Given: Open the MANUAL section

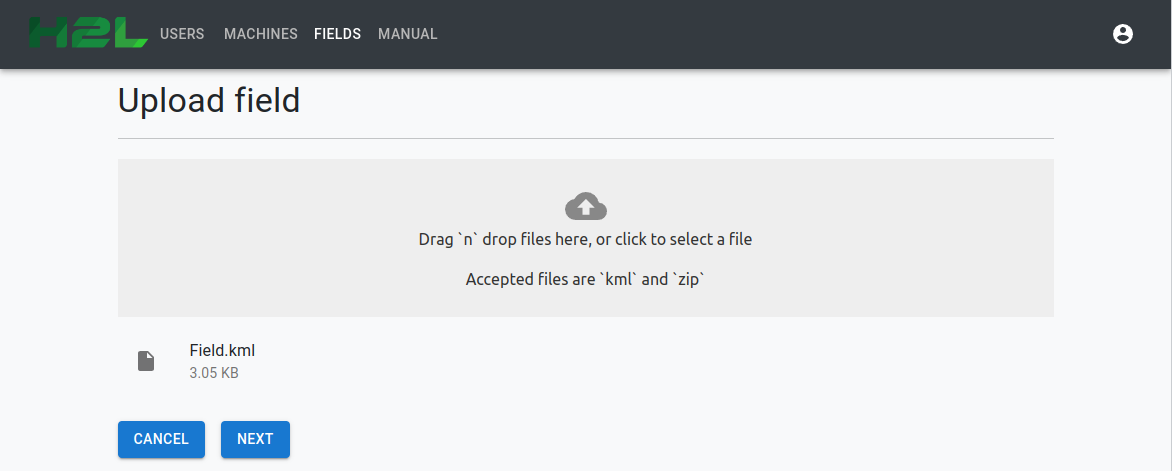Looking at the screenshot, I should coord(407,34).
